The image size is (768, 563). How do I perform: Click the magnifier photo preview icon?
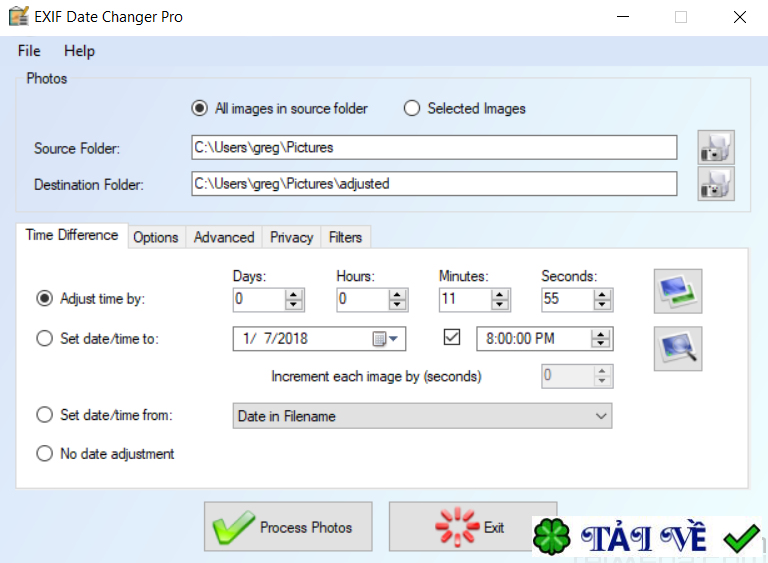tap(678, 348)
